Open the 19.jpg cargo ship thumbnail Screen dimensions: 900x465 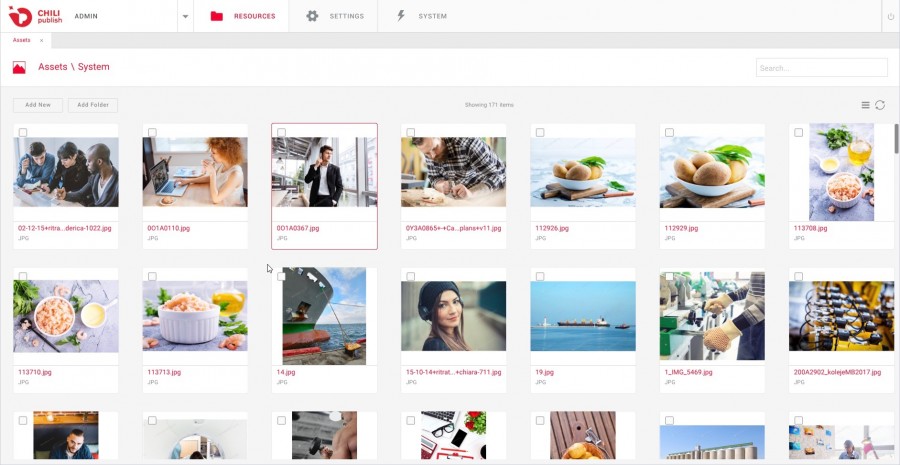click(x=583, y=316)
